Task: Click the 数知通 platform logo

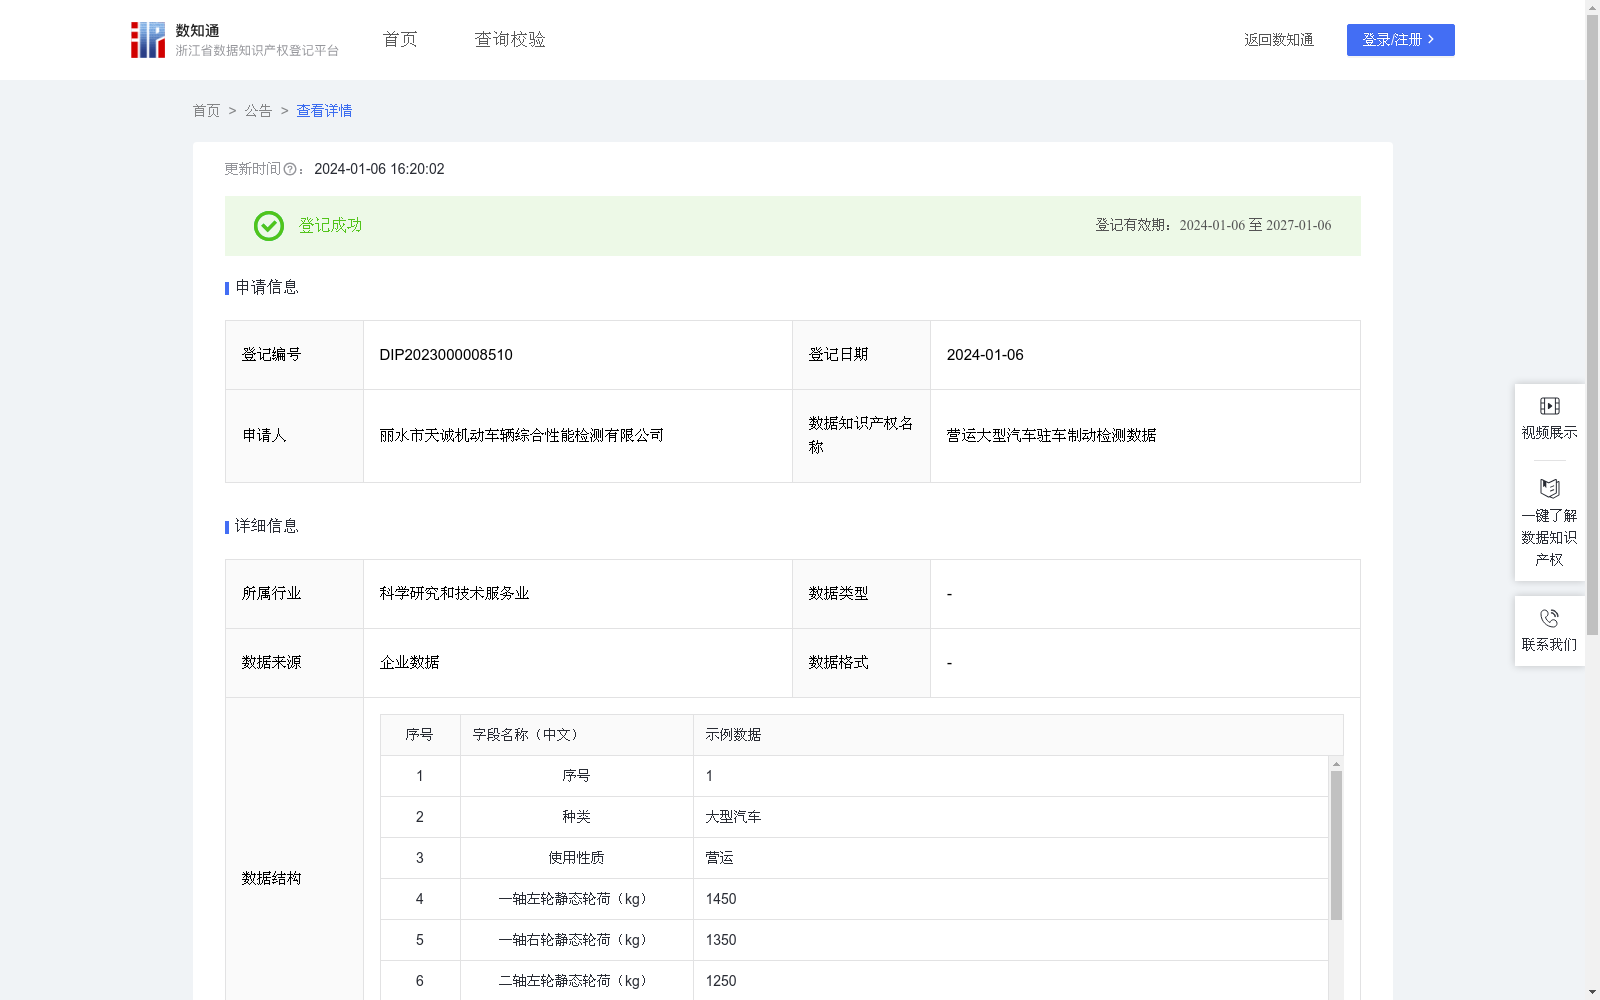Action: (x=234, y=40)
